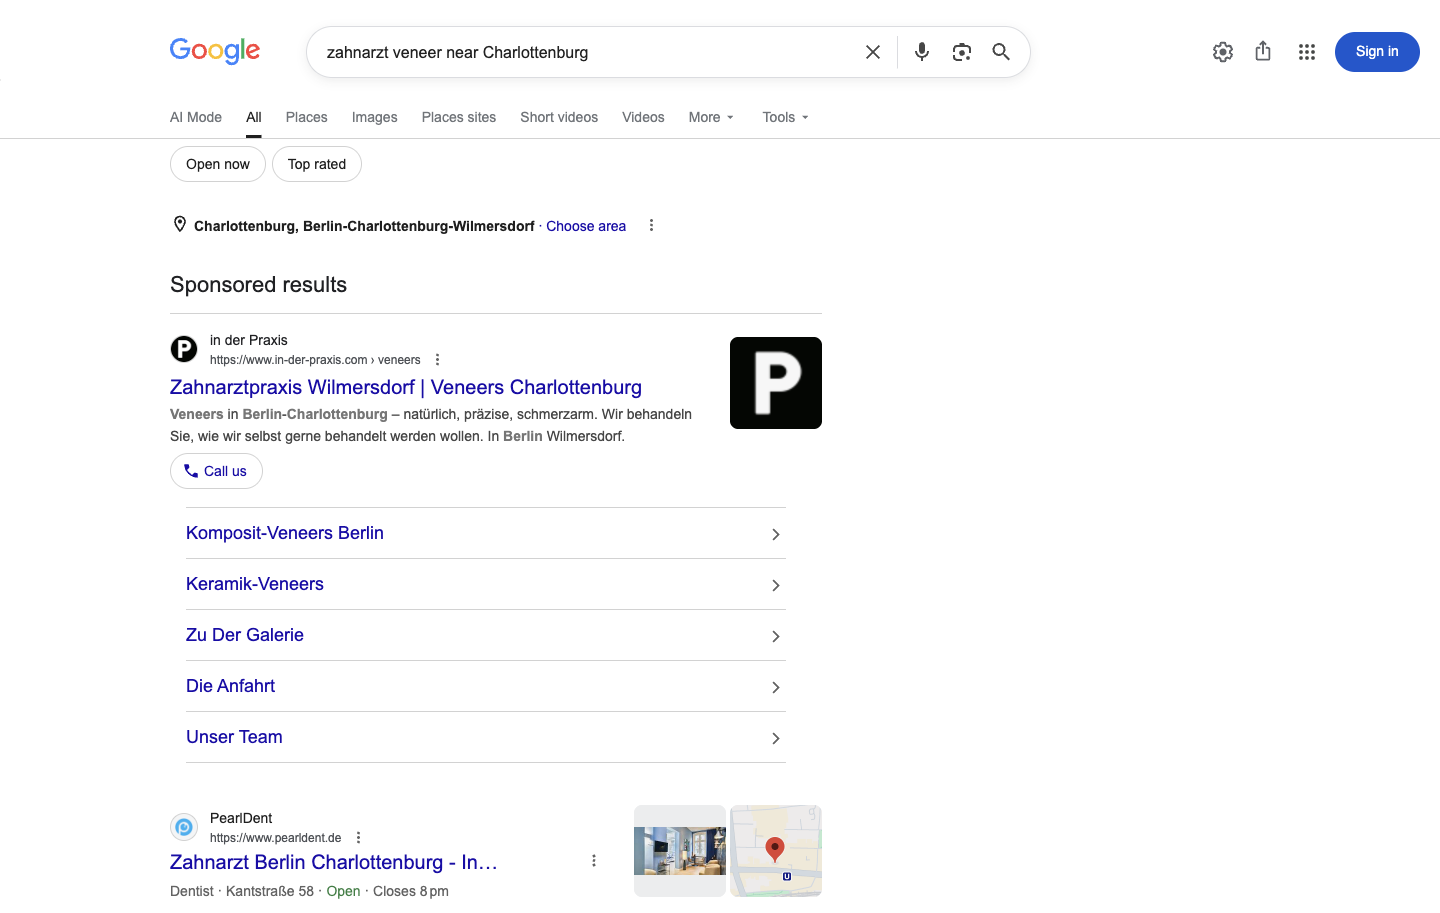This screenshot has height=913, width=1440.
Task: Open Die Anfahrt sitelink
Action: [x=230, y=686]
